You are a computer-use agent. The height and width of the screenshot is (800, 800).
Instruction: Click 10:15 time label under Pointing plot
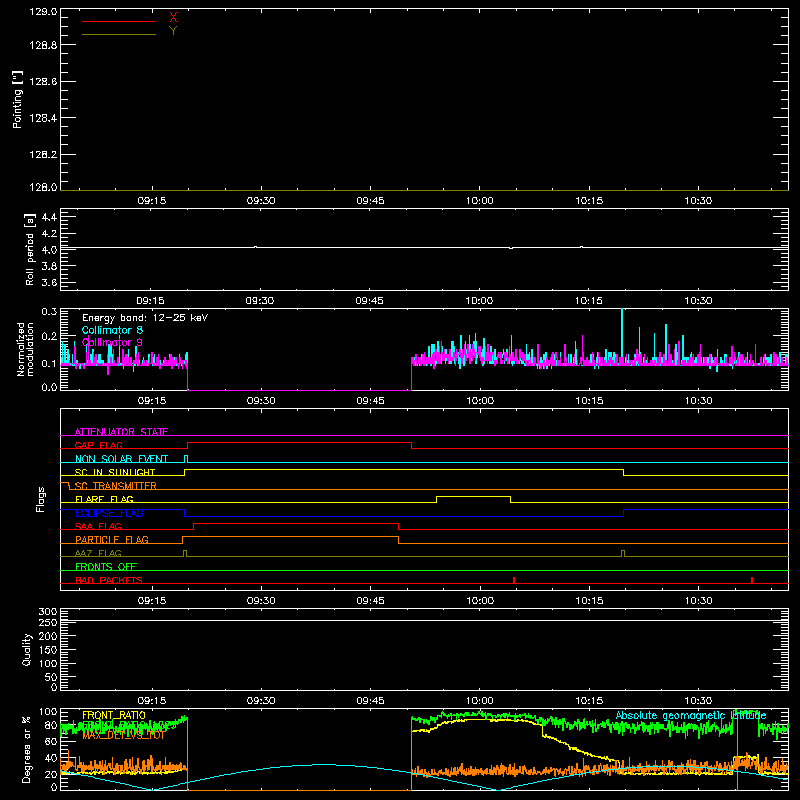589,201
